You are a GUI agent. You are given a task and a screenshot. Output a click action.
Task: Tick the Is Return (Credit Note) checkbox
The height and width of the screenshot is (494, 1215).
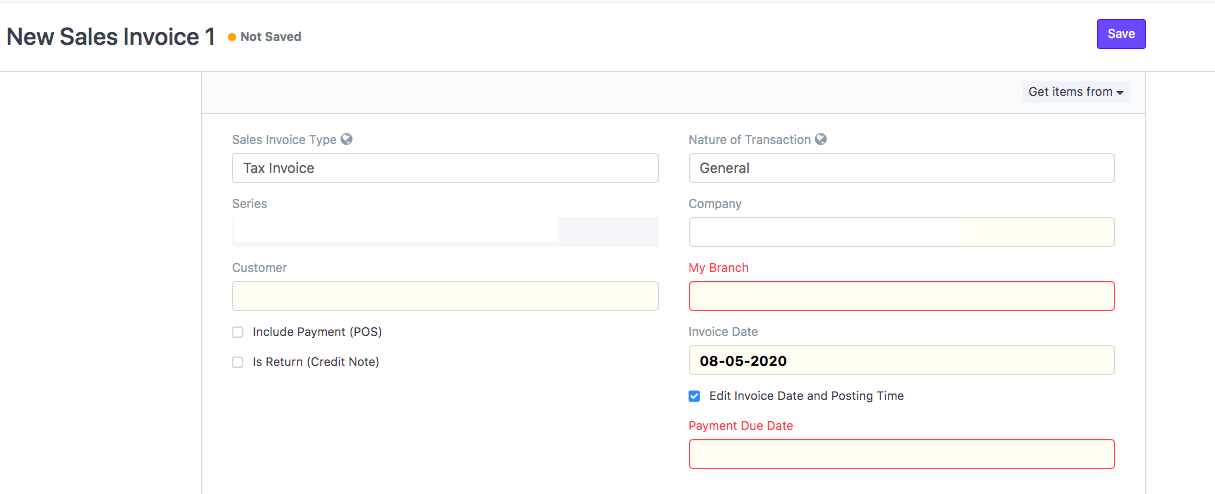238,362
